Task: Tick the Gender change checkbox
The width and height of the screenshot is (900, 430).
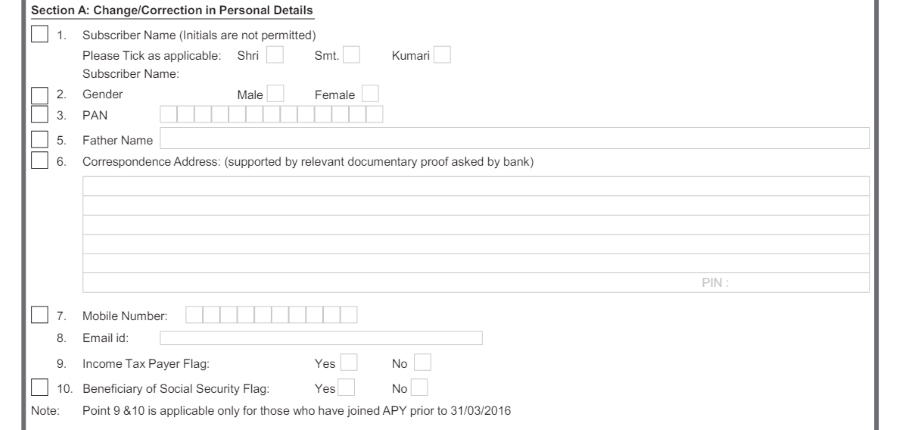Action: (40, 95)
